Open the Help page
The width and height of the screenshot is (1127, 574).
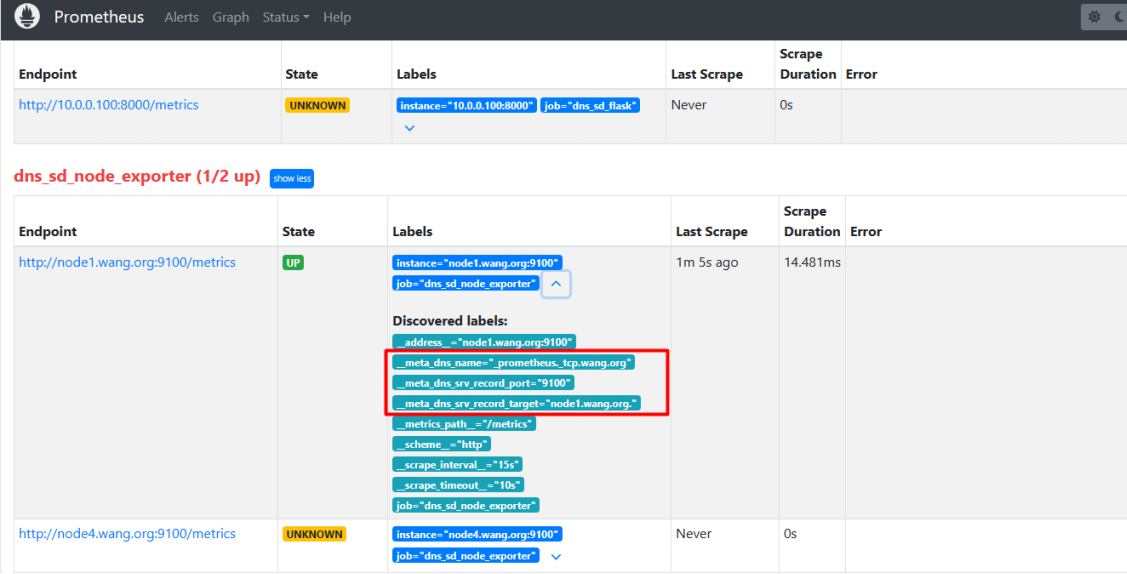click(x=336, y=17)
